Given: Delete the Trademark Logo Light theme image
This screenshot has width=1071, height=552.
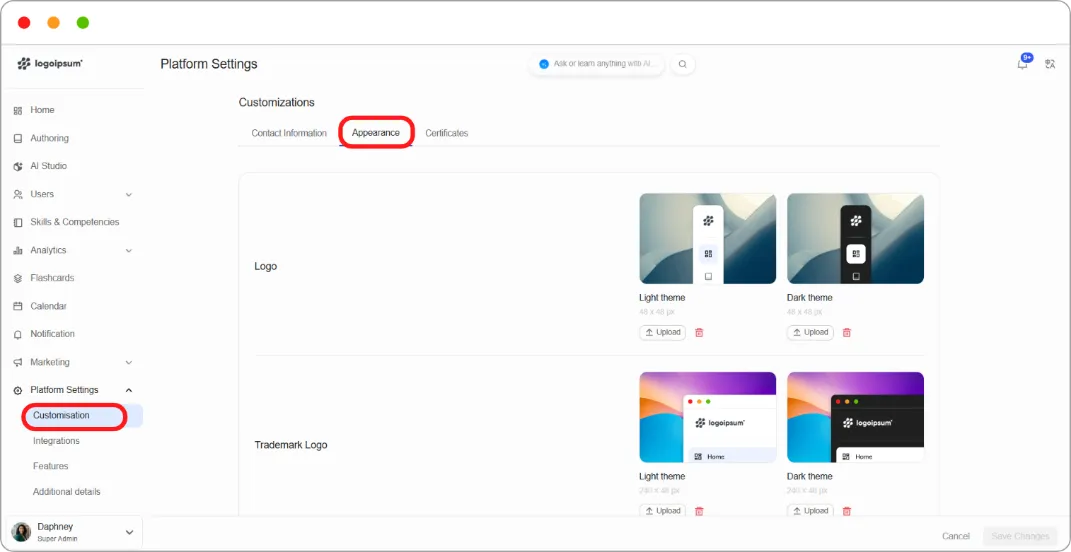Looking at the screenshot, I should (699, 511).
